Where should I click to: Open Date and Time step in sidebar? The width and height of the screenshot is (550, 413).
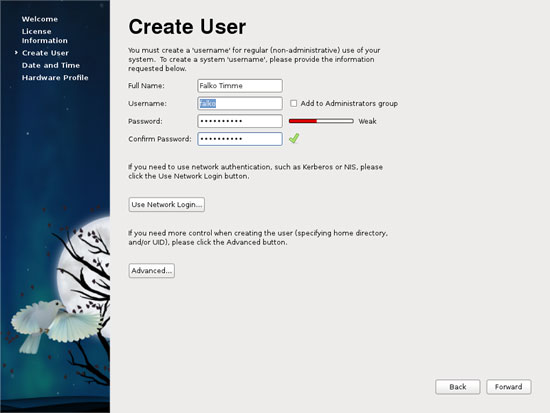[51, 65]
